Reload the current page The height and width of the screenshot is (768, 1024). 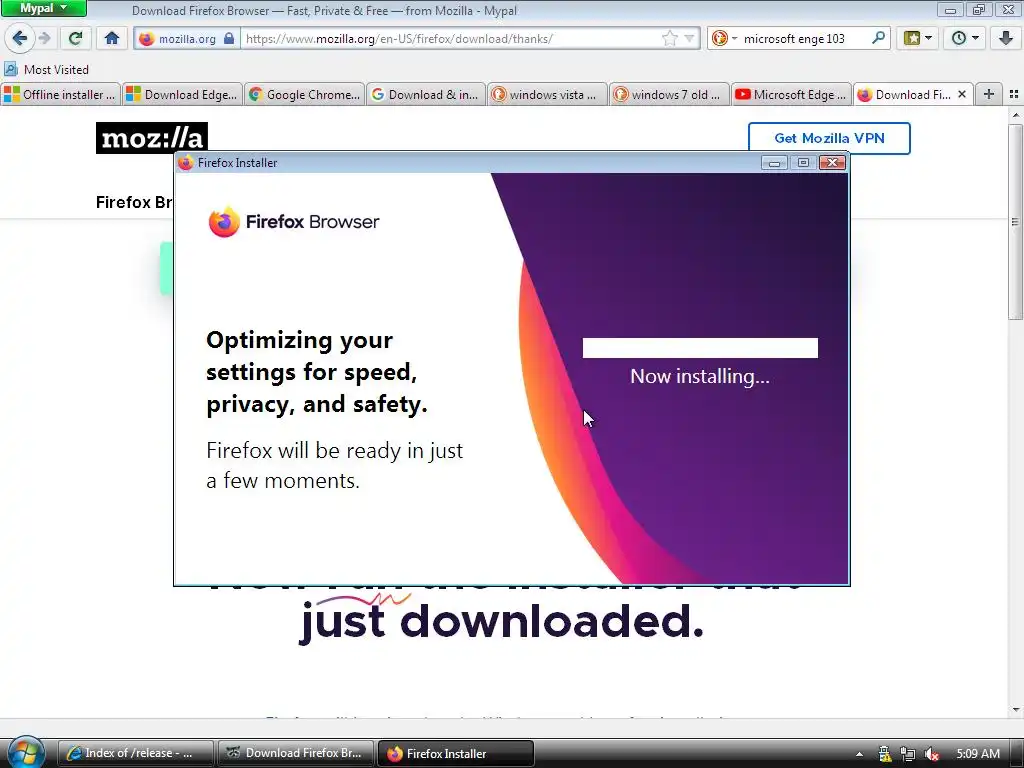pos(75,38)
